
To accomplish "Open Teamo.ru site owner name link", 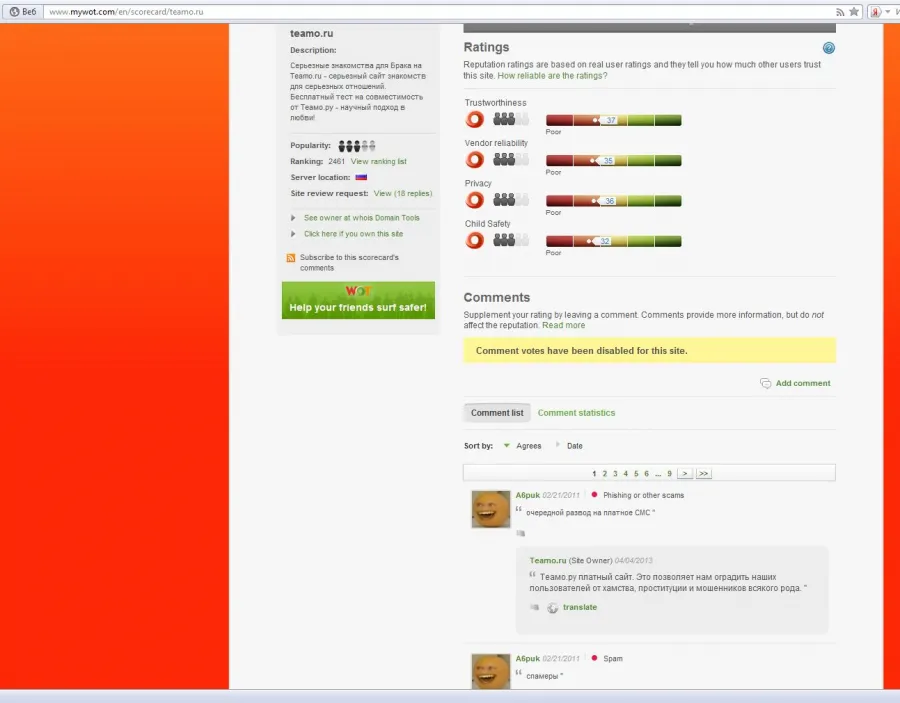I will (548, 561).
